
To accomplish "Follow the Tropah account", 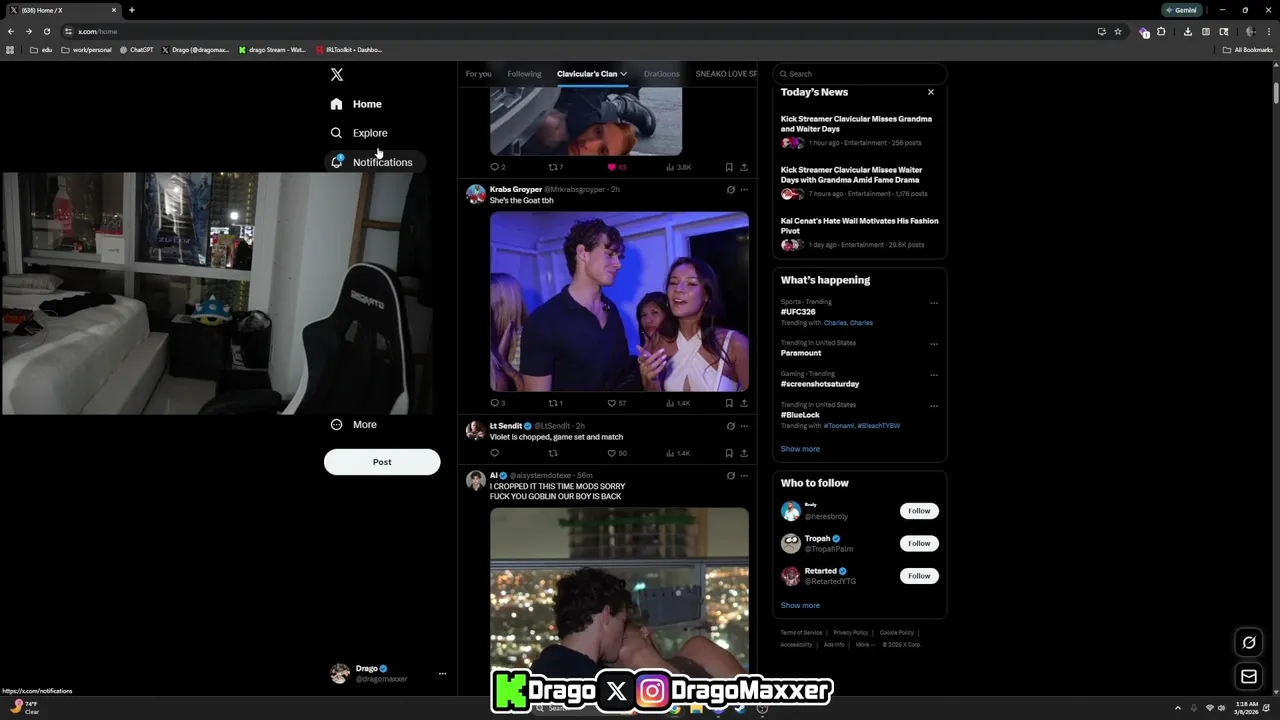I will point(919,543).
